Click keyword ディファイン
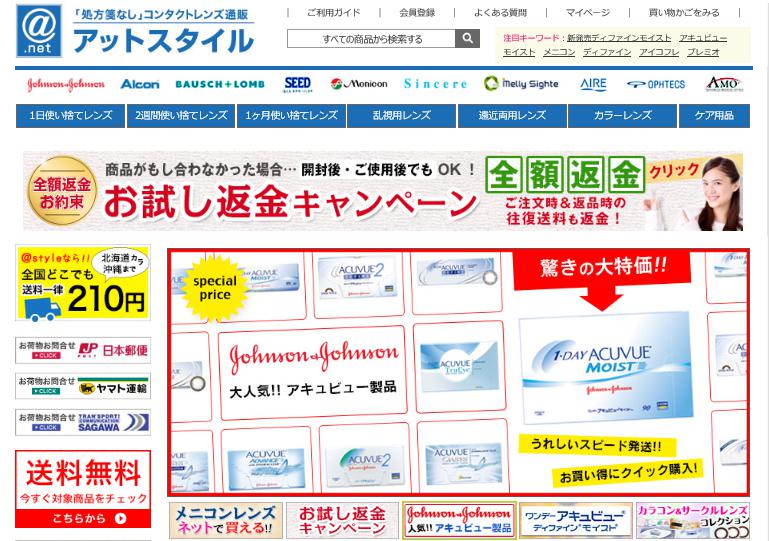 607,52
